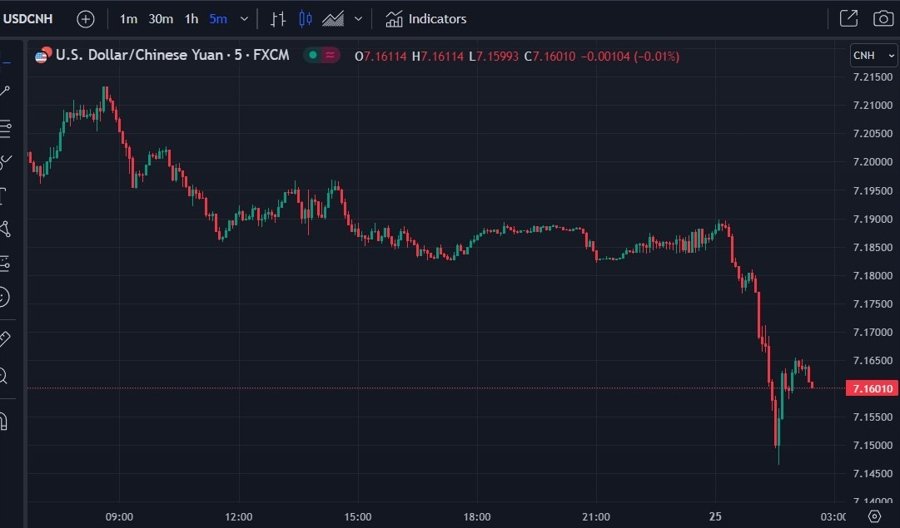
Task: Activate the magnet mode tool
Action: coord(5,419)
